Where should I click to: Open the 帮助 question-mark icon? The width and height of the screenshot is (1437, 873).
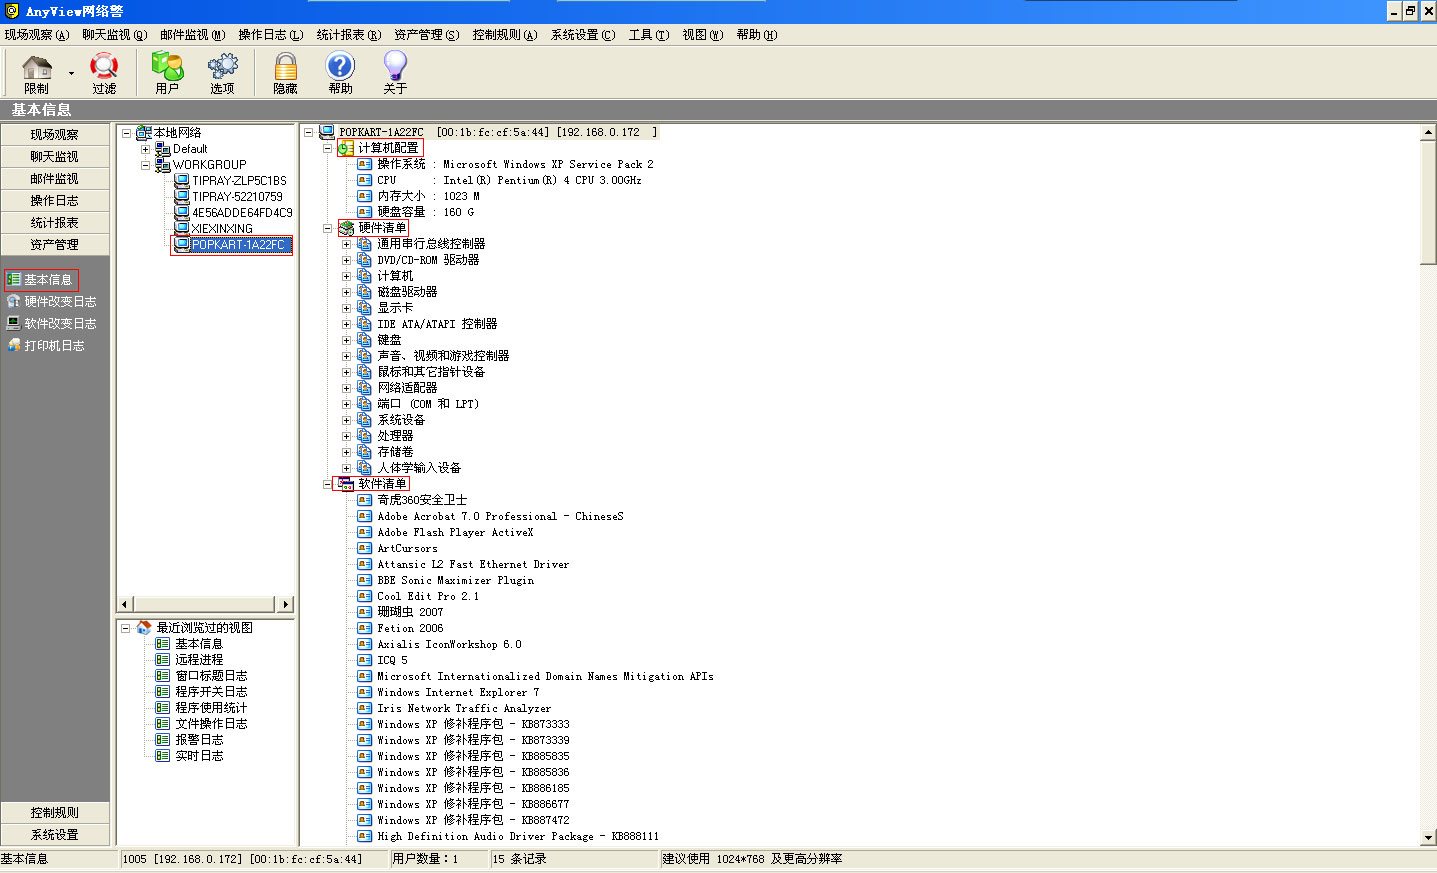[340, 67]
